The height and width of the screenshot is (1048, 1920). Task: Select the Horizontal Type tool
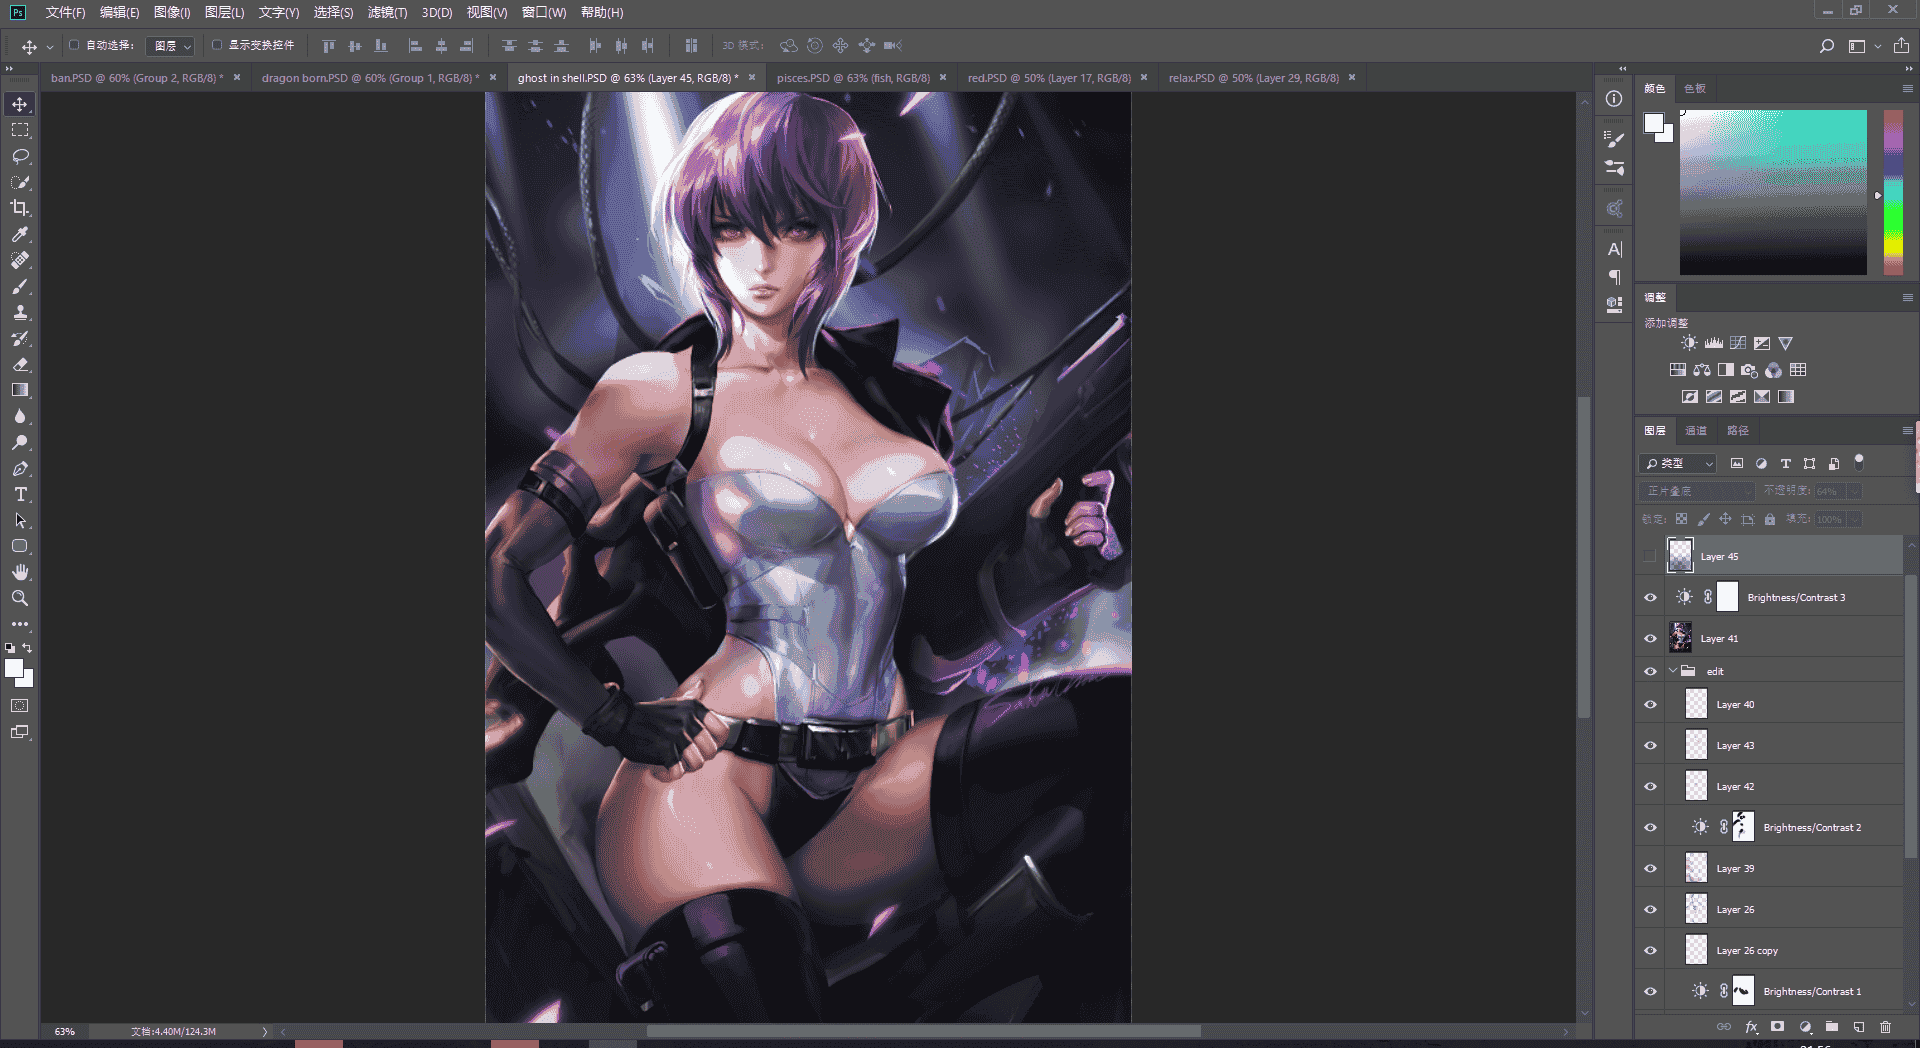click(x=20, y=494)
